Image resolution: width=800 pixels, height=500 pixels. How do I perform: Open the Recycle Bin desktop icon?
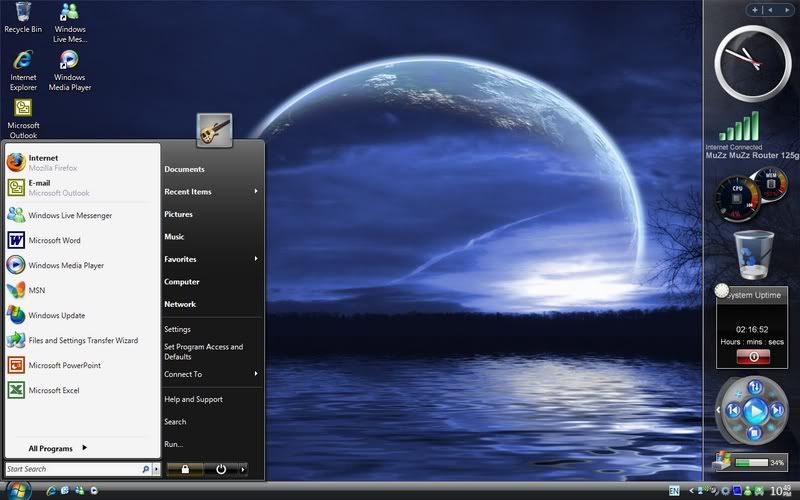click(23, 16)
